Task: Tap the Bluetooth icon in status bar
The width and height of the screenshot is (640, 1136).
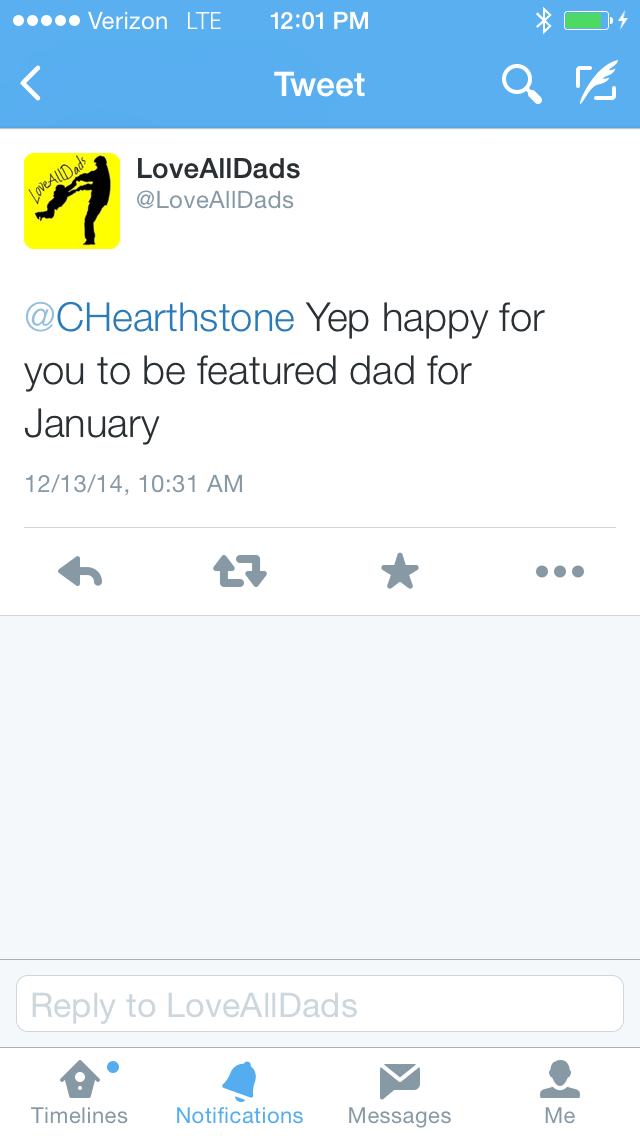Action: point(543,21)
